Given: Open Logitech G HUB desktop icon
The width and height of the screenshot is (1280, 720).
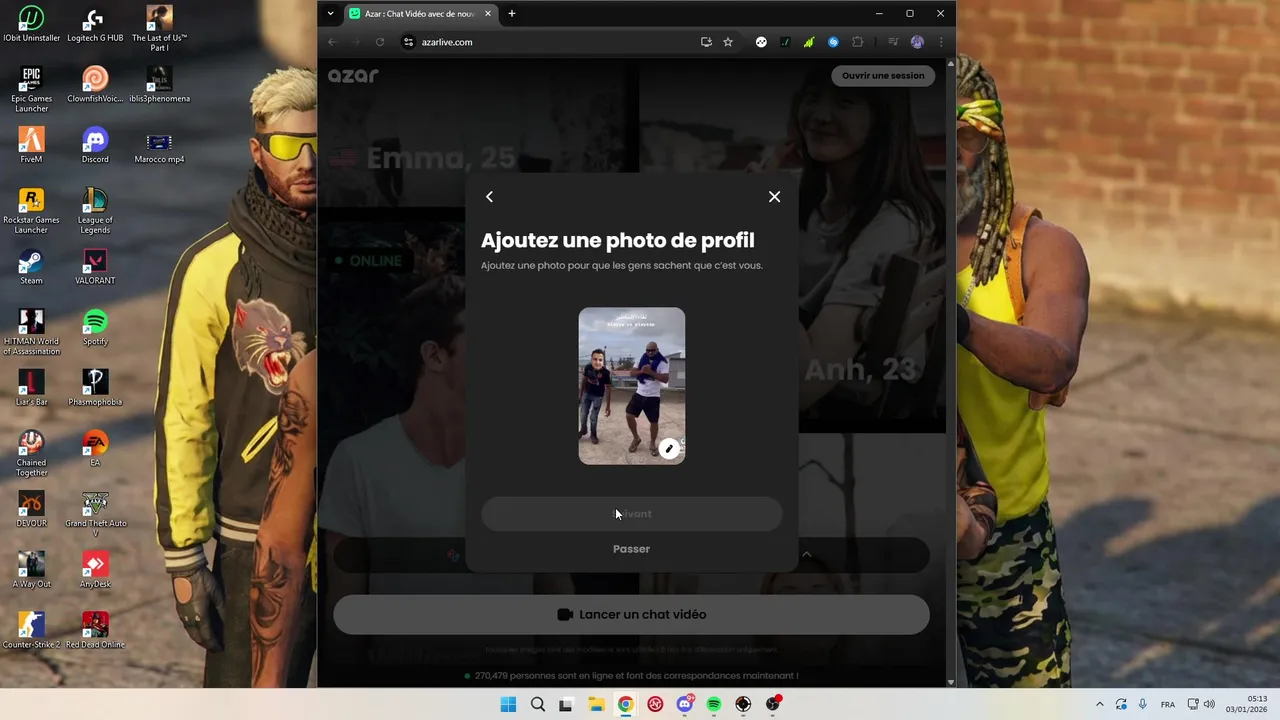Looking at the screenshot, I should [95, 25].
